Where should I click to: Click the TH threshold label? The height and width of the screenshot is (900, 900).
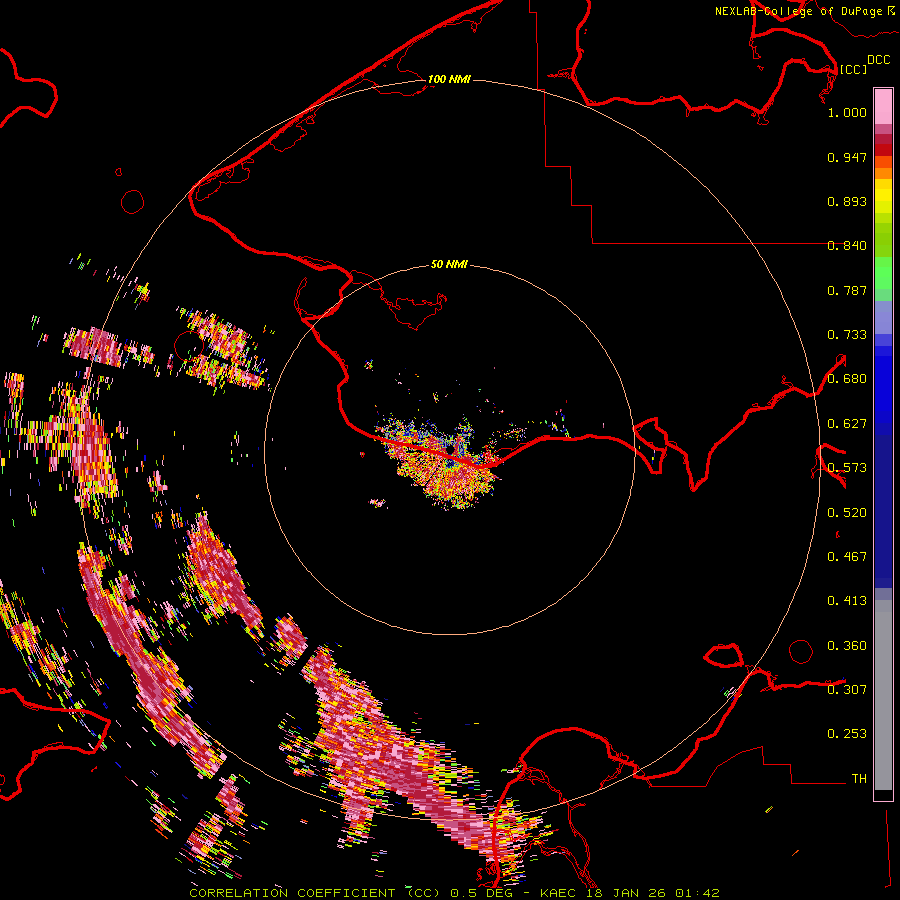tap(859, 778)
